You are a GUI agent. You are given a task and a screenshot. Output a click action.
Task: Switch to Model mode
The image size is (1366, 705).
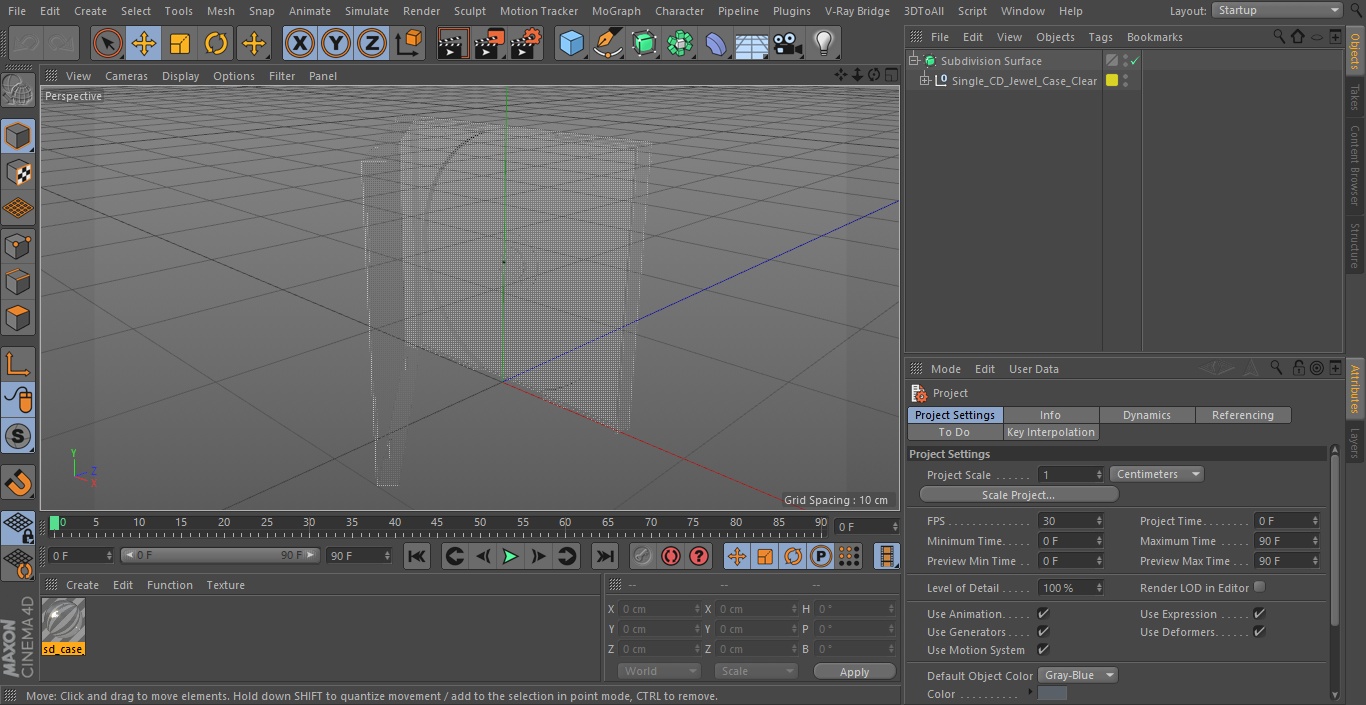[18, 136]
